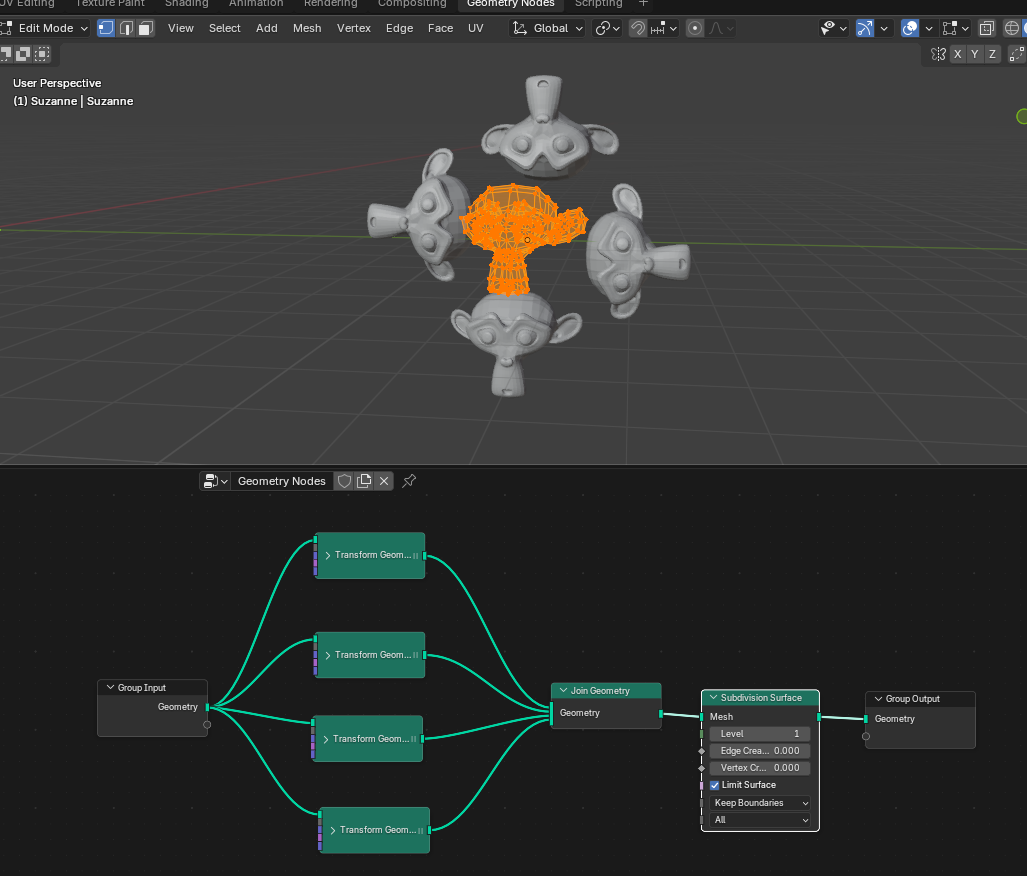Collapse the Group Output node
This screenshot has width=1027, height=876.
tap(878, 699)
